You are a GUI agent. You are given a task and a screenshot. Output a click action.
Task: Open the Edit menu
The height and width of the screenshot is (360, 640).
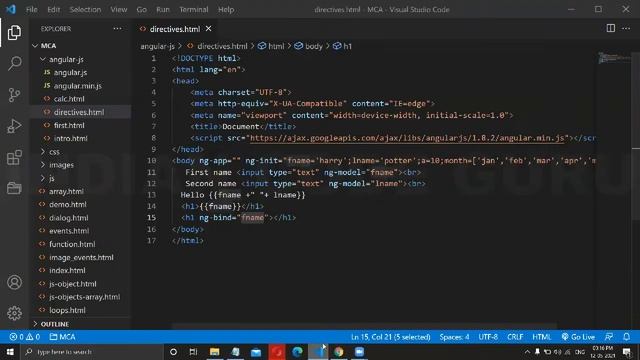53,9
